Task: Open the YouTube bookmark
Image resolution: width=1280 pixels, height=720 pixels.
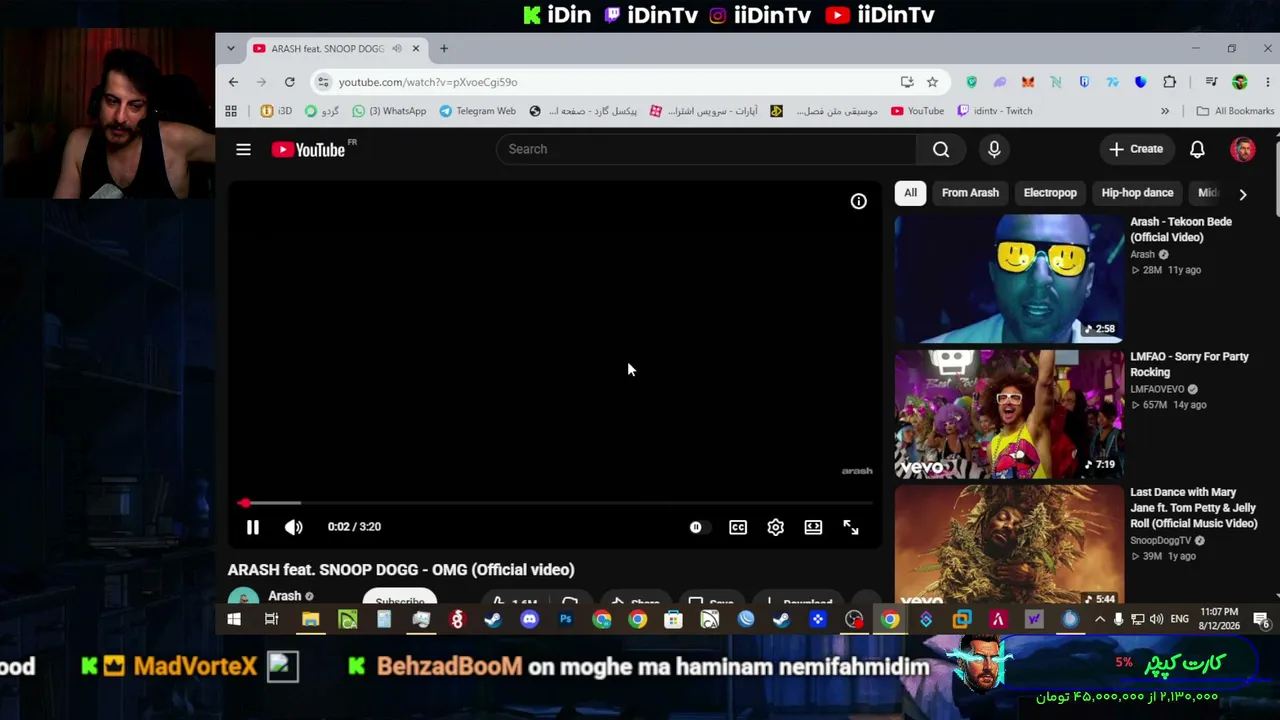Action: pyautogui.click(x=917, y=111)
